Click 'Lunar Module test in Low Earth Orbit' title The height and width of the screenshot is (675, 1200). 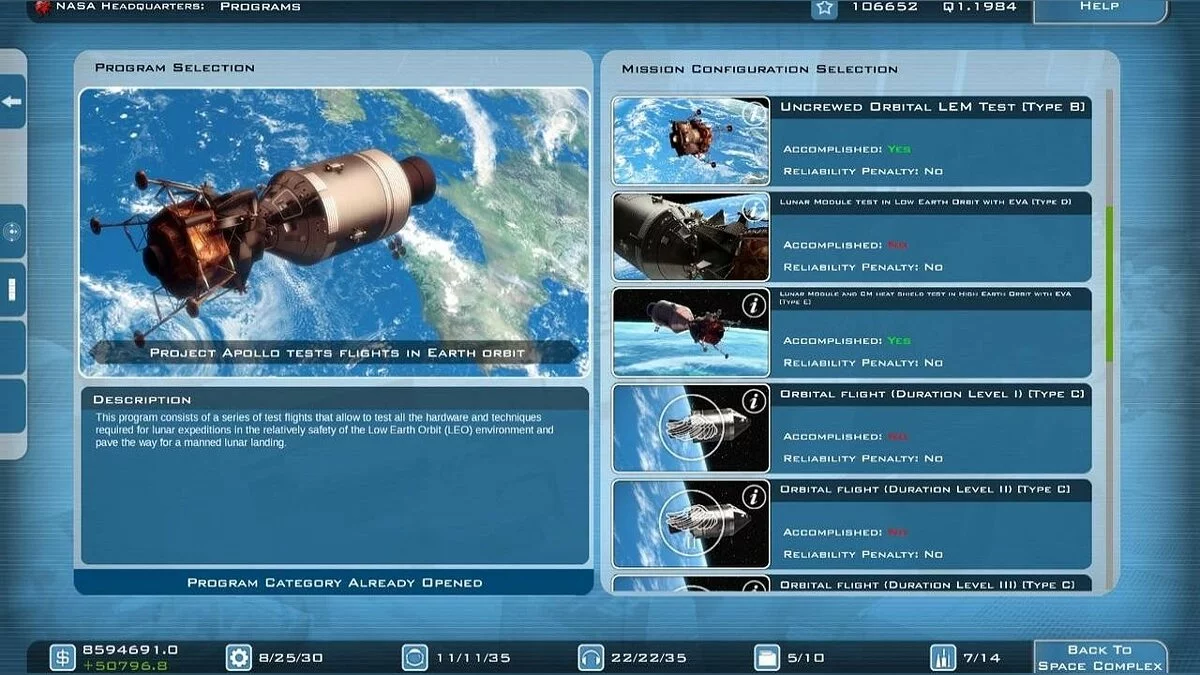click(x=925, y=201)
